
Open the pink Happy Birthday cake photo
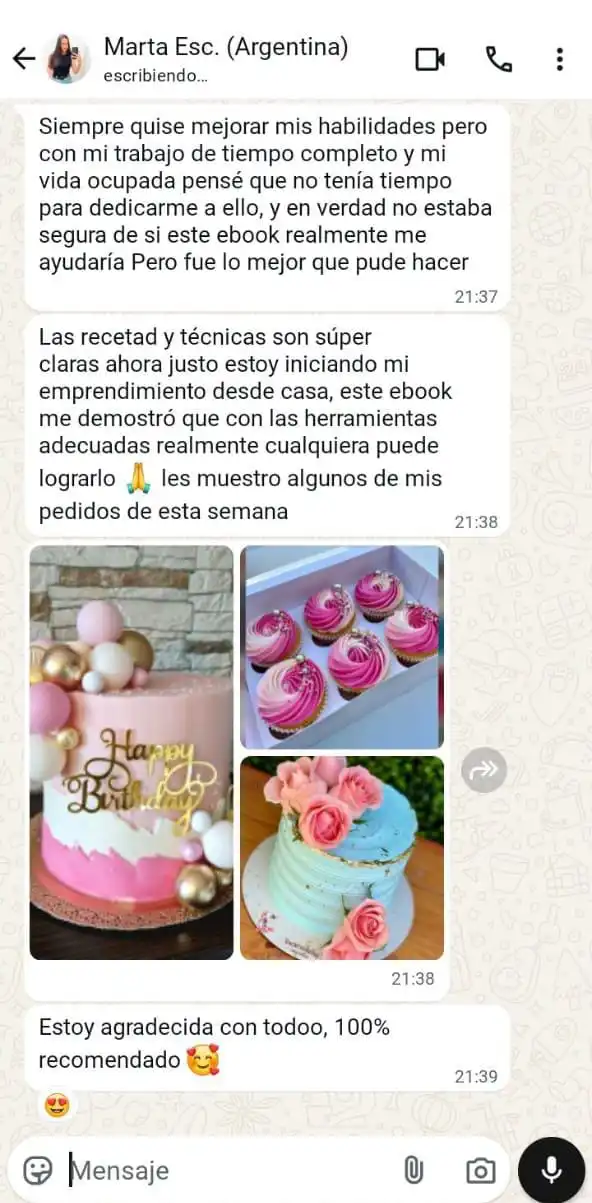tap(131, 752)
